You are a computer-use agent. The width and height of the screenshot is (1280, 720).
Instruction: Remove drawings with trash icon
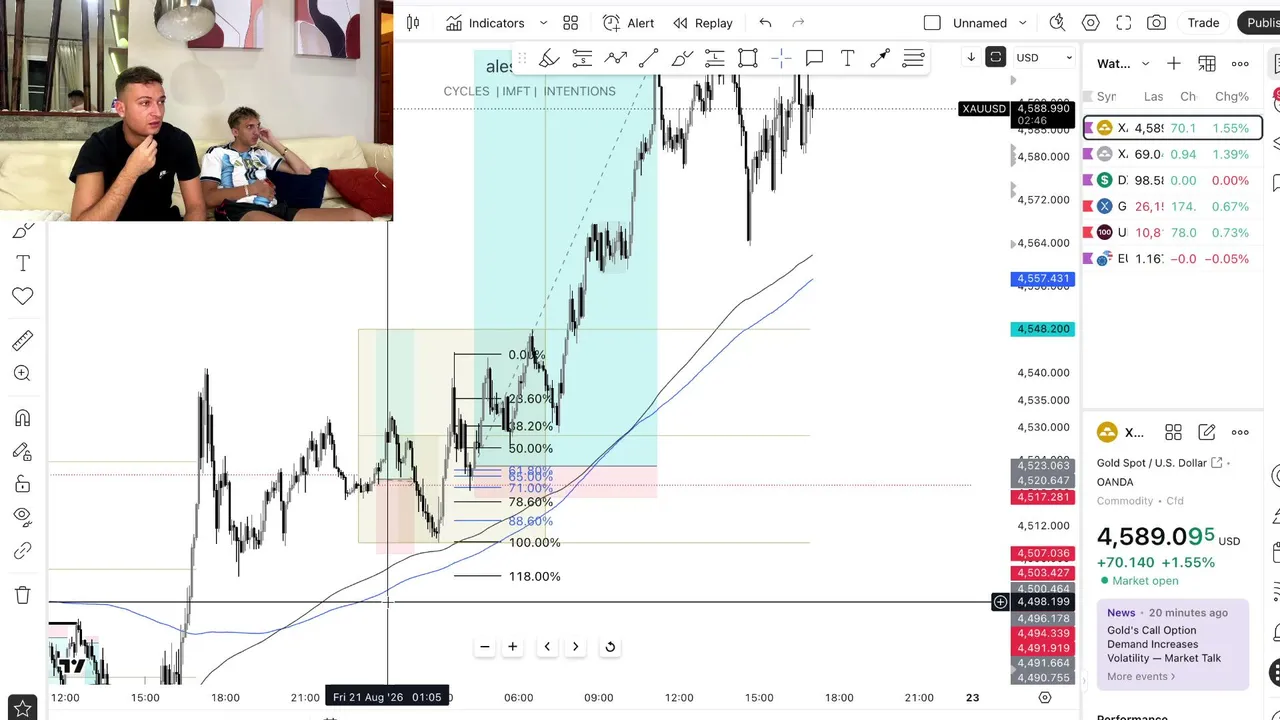(x=22, y=595)
